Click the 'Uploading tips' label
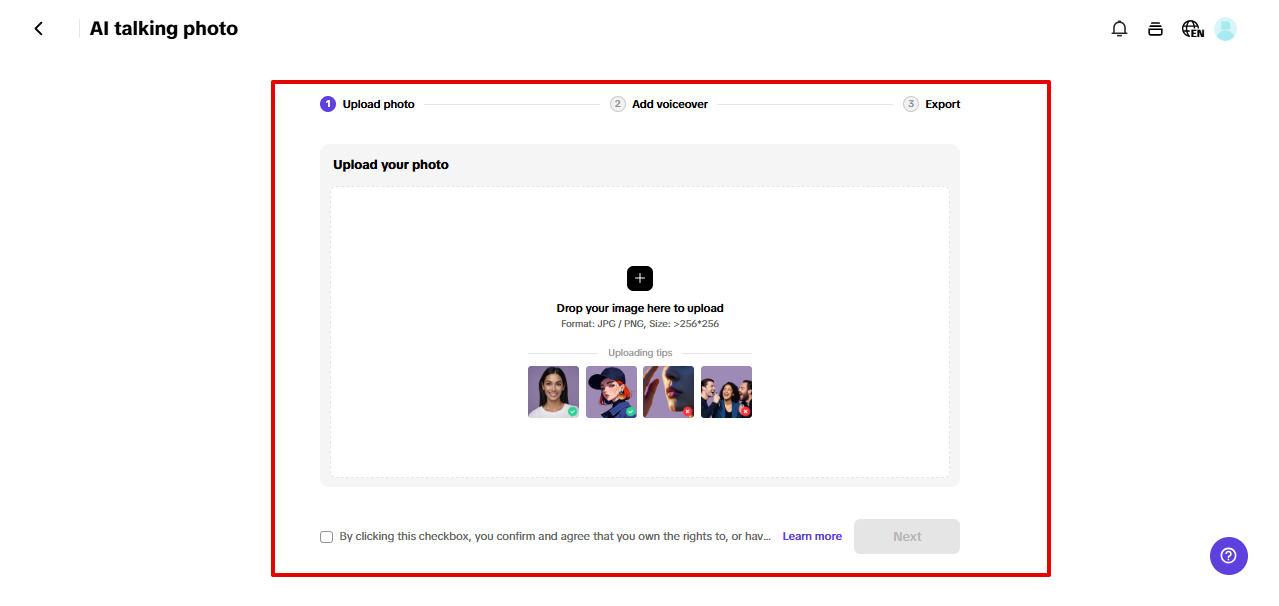Viewport: 1279px width, 606px height. (640, 353)
